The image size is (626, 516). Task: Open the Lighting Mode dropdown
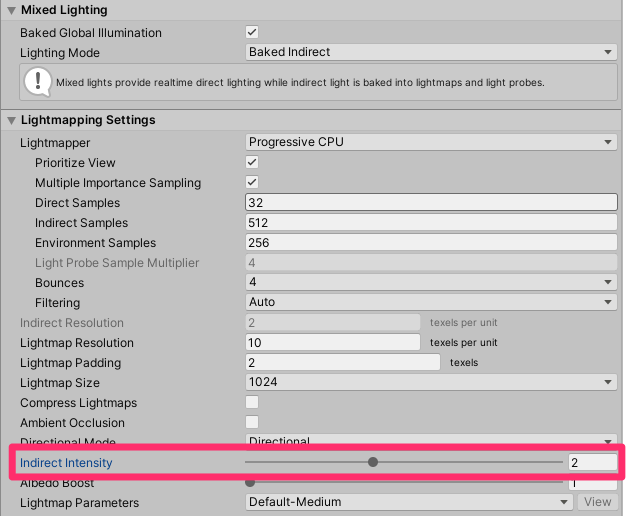pos(431,52)
